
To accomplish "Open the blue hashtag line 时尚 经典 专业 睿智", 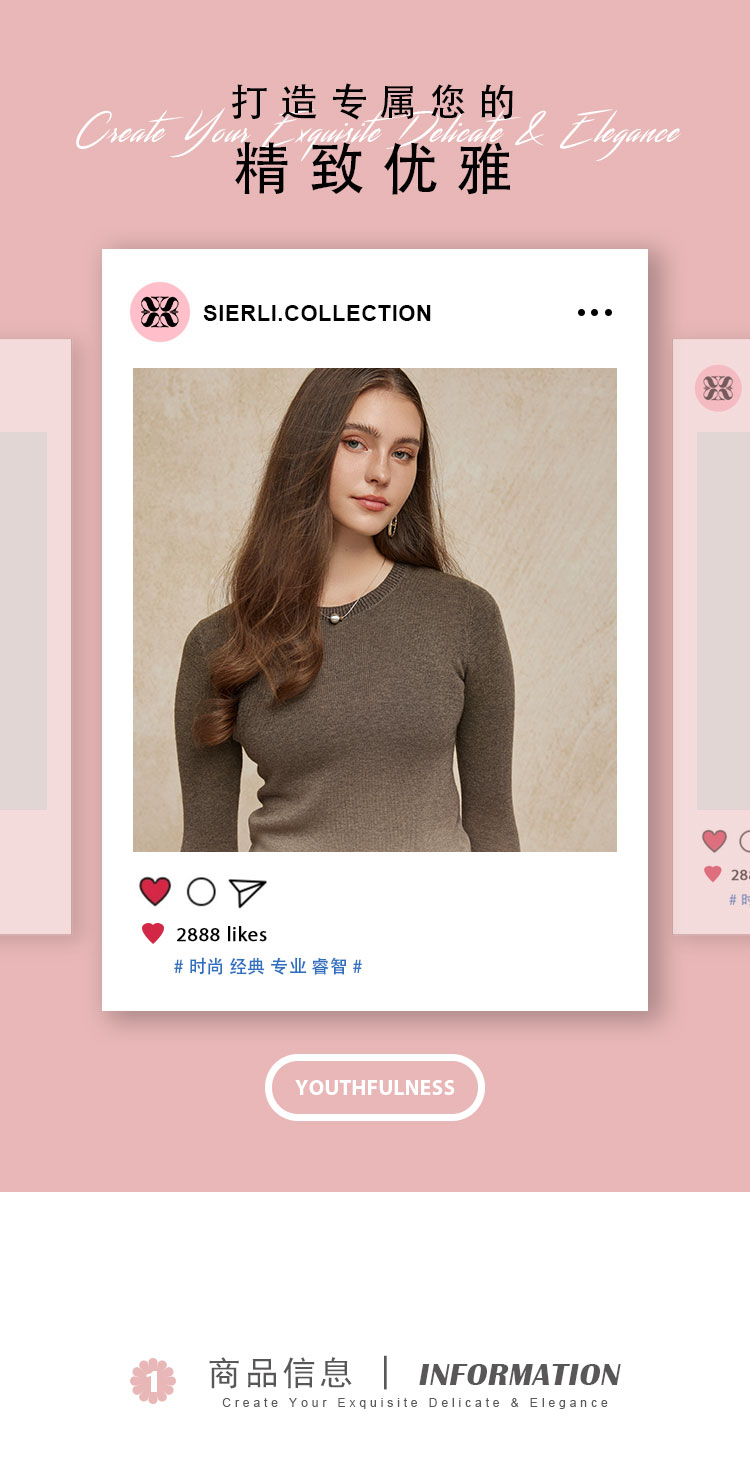I will (x=268, y=966).
